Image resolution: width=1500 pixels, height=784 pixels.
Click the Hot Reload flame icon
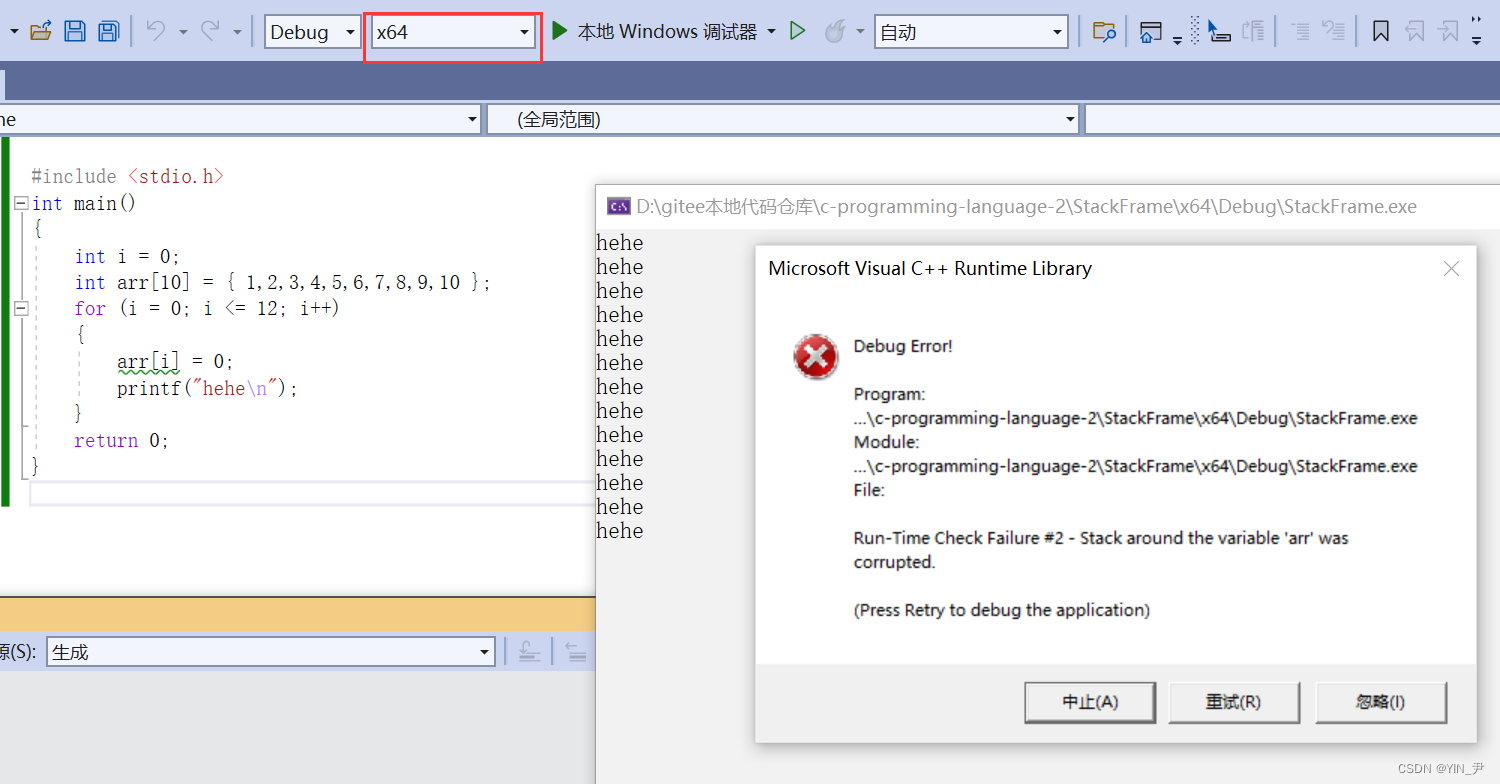pos(834,32)
